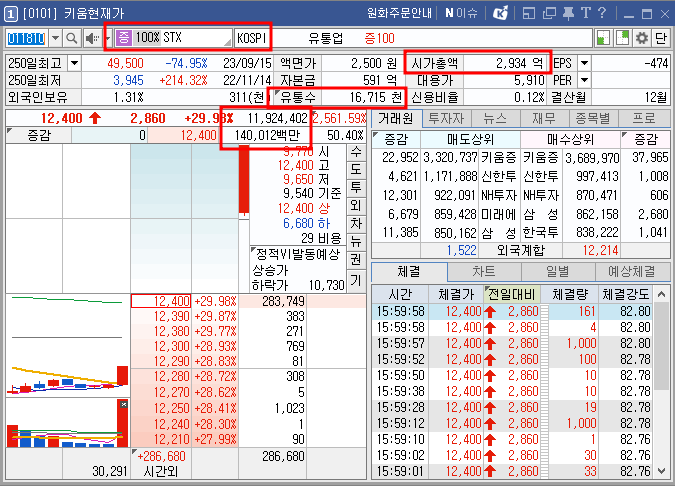Click the duplicate window icon
This screenshot has width=675, height=486.
[549, 13]
